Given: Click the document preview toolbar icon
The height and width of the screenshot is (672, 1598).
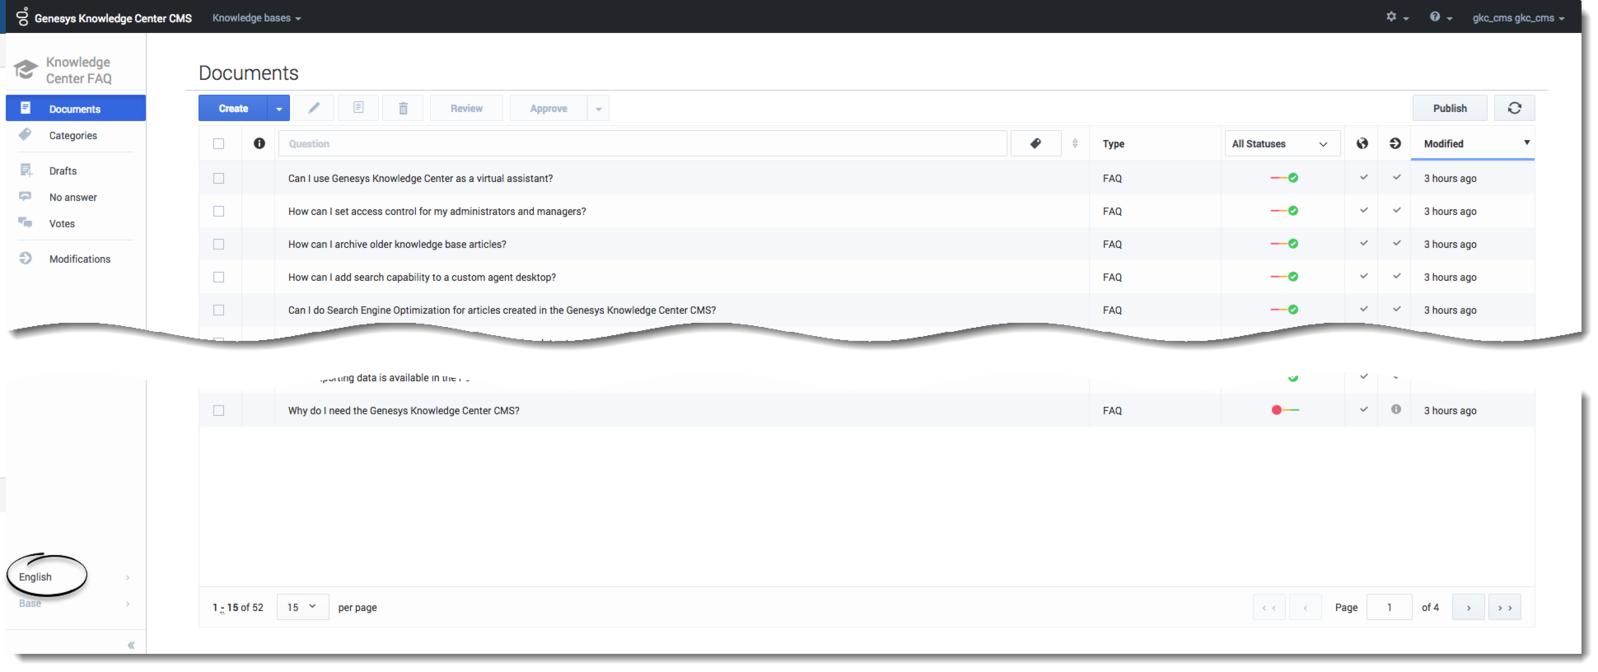Looking at the screenshot, I should [x=358, y=108].
